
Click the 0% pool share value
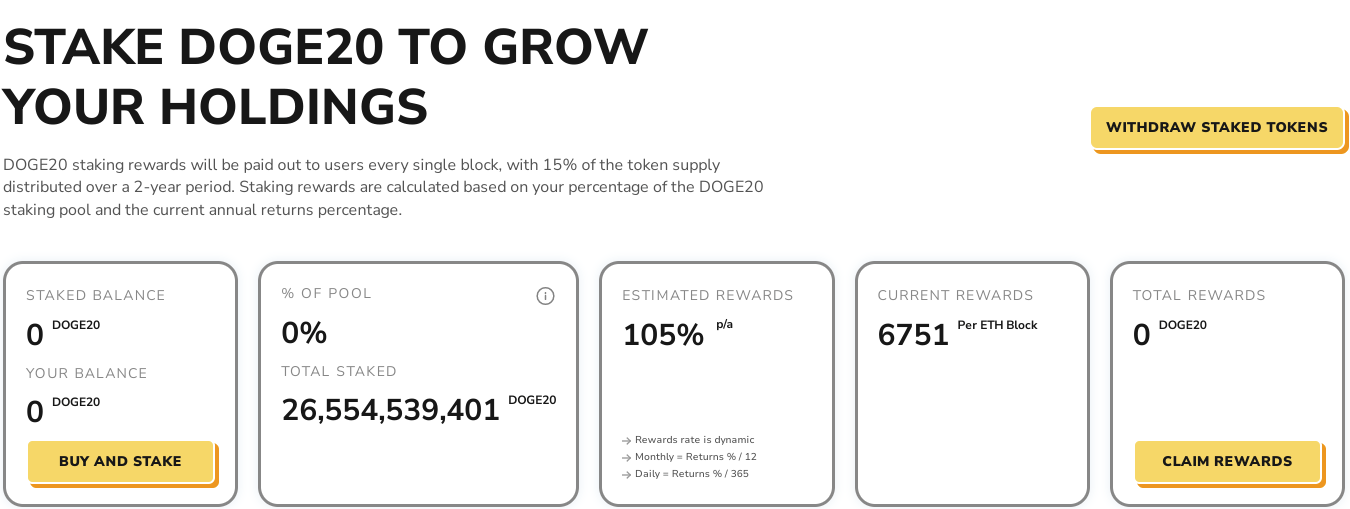click(x=304, y=333)
